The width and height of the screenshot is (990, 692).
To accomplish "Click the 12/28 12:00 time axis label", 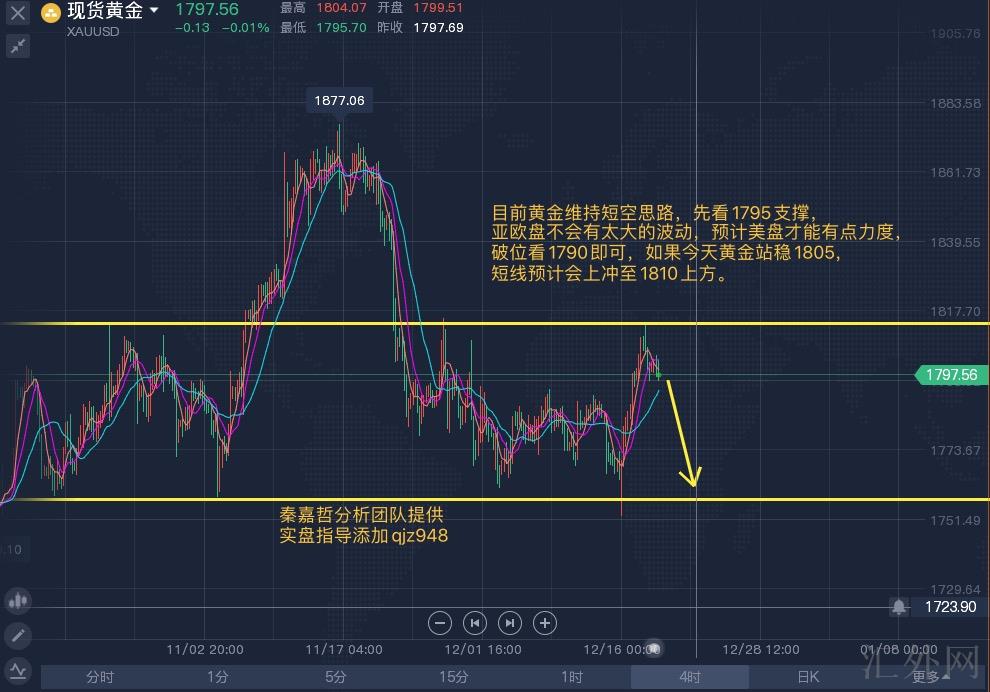I will tap(761, 650).
